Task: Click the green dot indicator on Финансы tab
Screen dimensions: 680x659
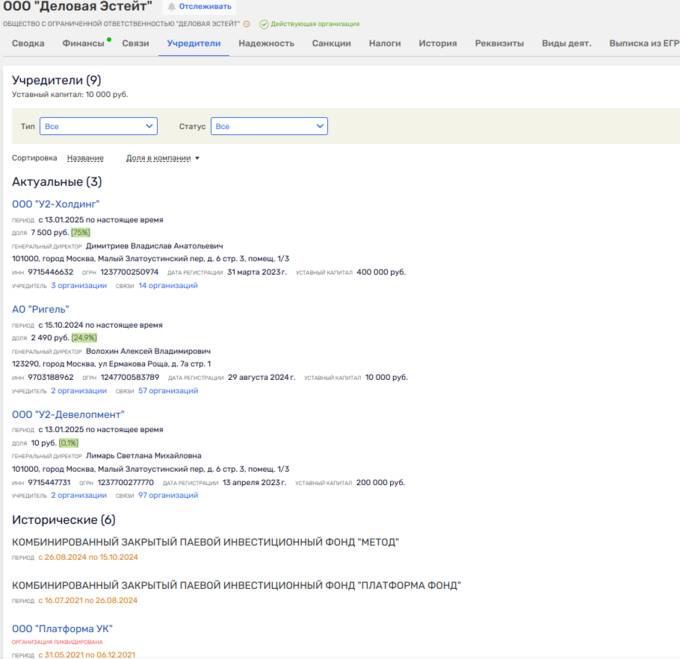Action: pyautogui.click(x=108, y=39)
